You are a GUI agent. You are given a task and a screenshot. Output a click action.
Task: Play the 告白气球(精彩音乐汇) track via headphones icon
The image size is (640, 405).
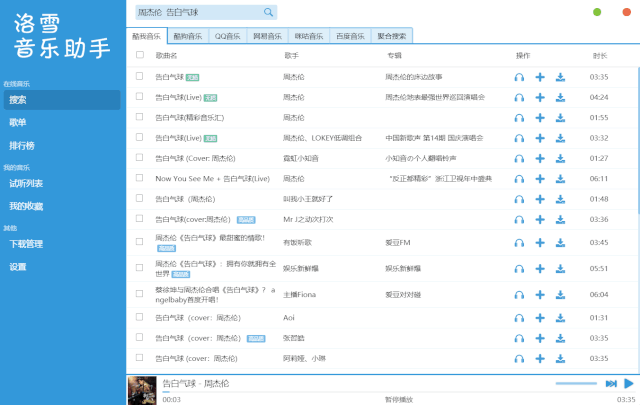point(519,117)
